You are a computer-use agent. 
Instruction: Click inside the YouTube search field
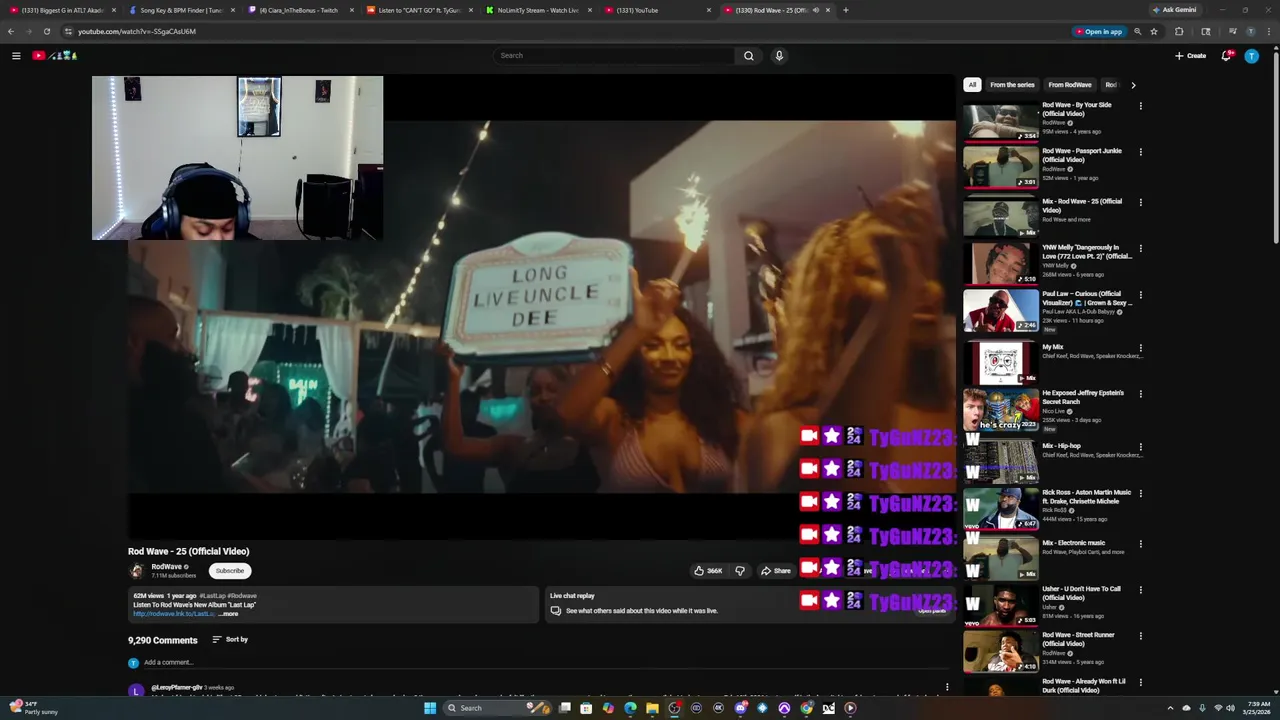tap(613, 56)
